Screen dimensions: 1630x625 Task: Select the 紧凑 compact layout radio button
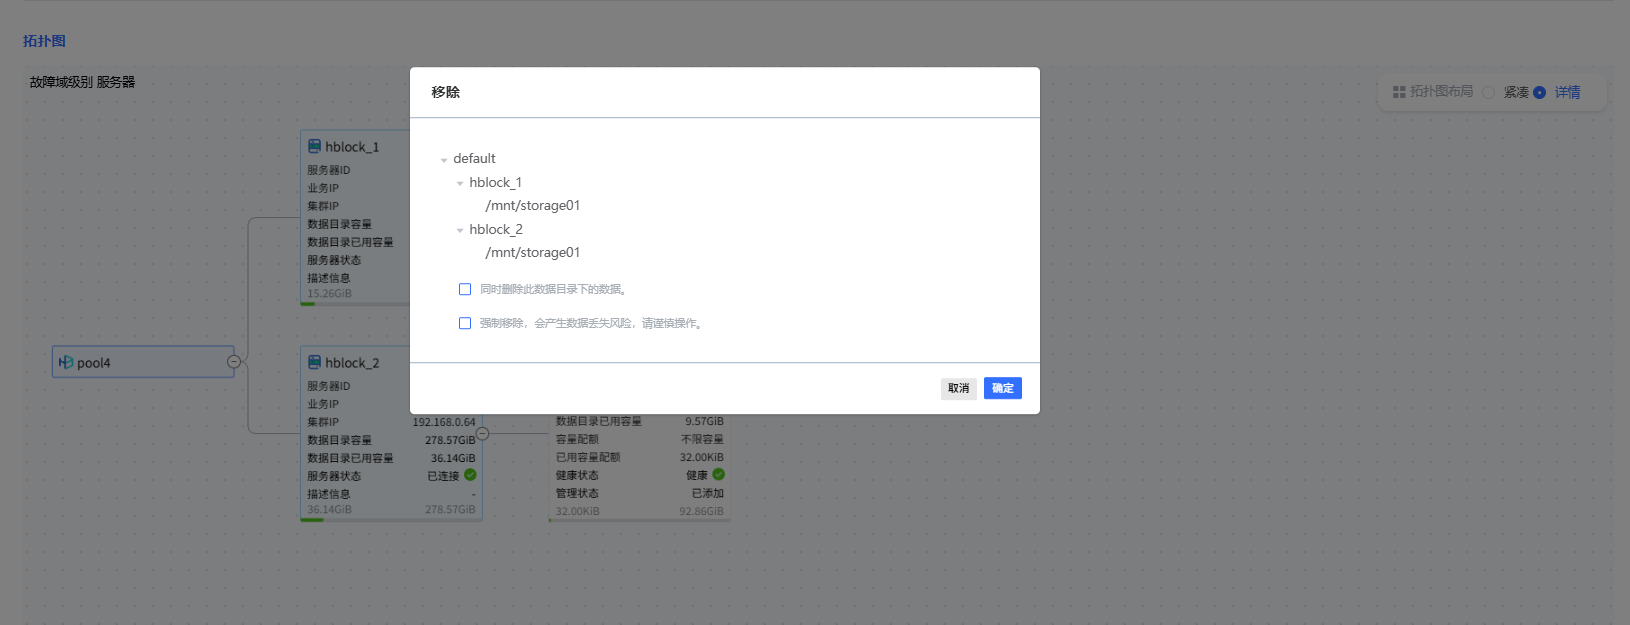click(x=1488, y=92)
